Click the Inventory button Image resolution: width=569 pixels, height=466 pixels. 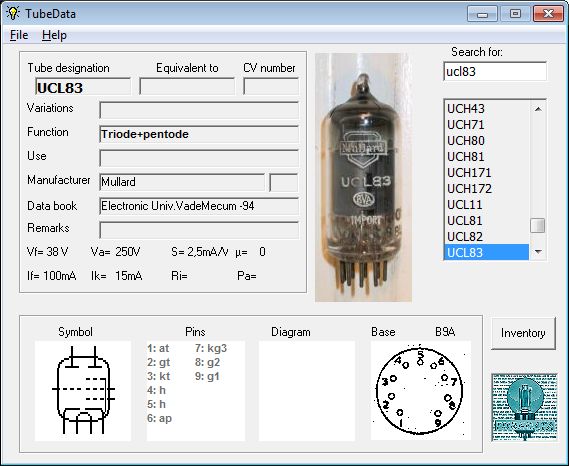523,333
